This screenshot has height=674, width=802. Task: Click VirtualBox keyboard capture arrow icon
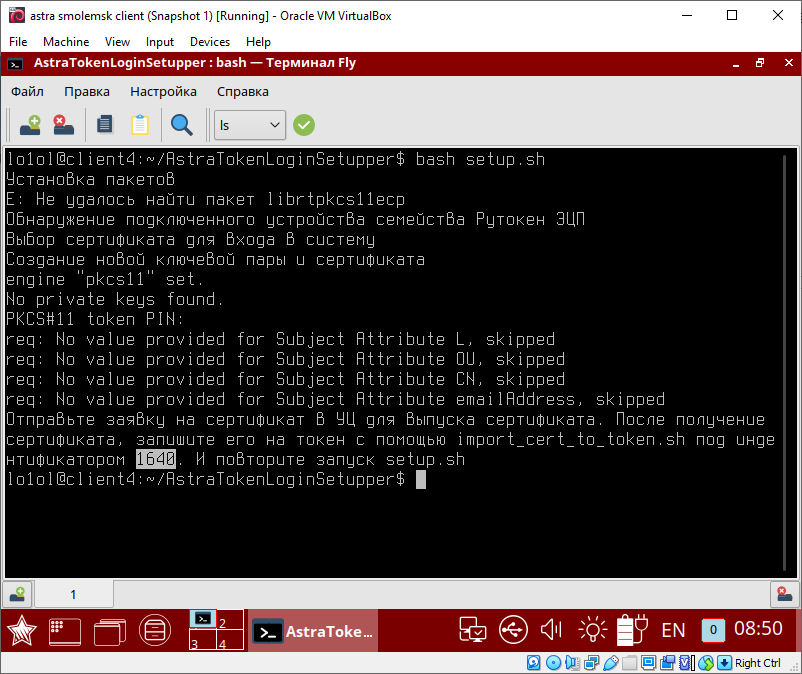pyautogui.click(x=725, y=663)
